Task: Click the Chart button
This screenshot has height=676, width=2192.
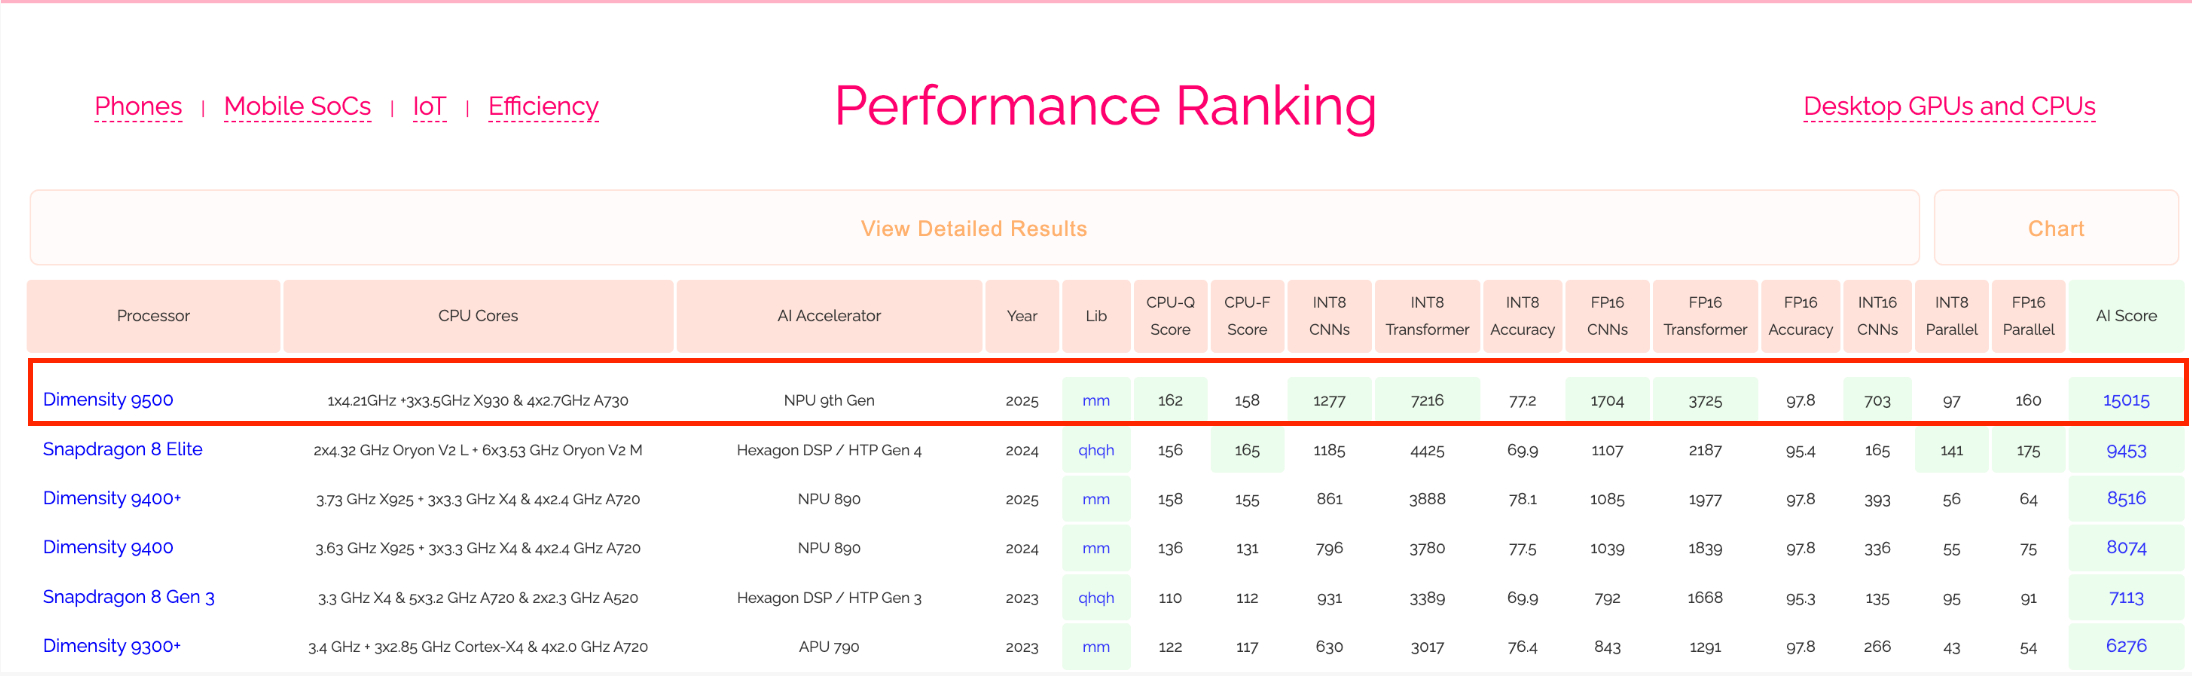Action: 2056,228
